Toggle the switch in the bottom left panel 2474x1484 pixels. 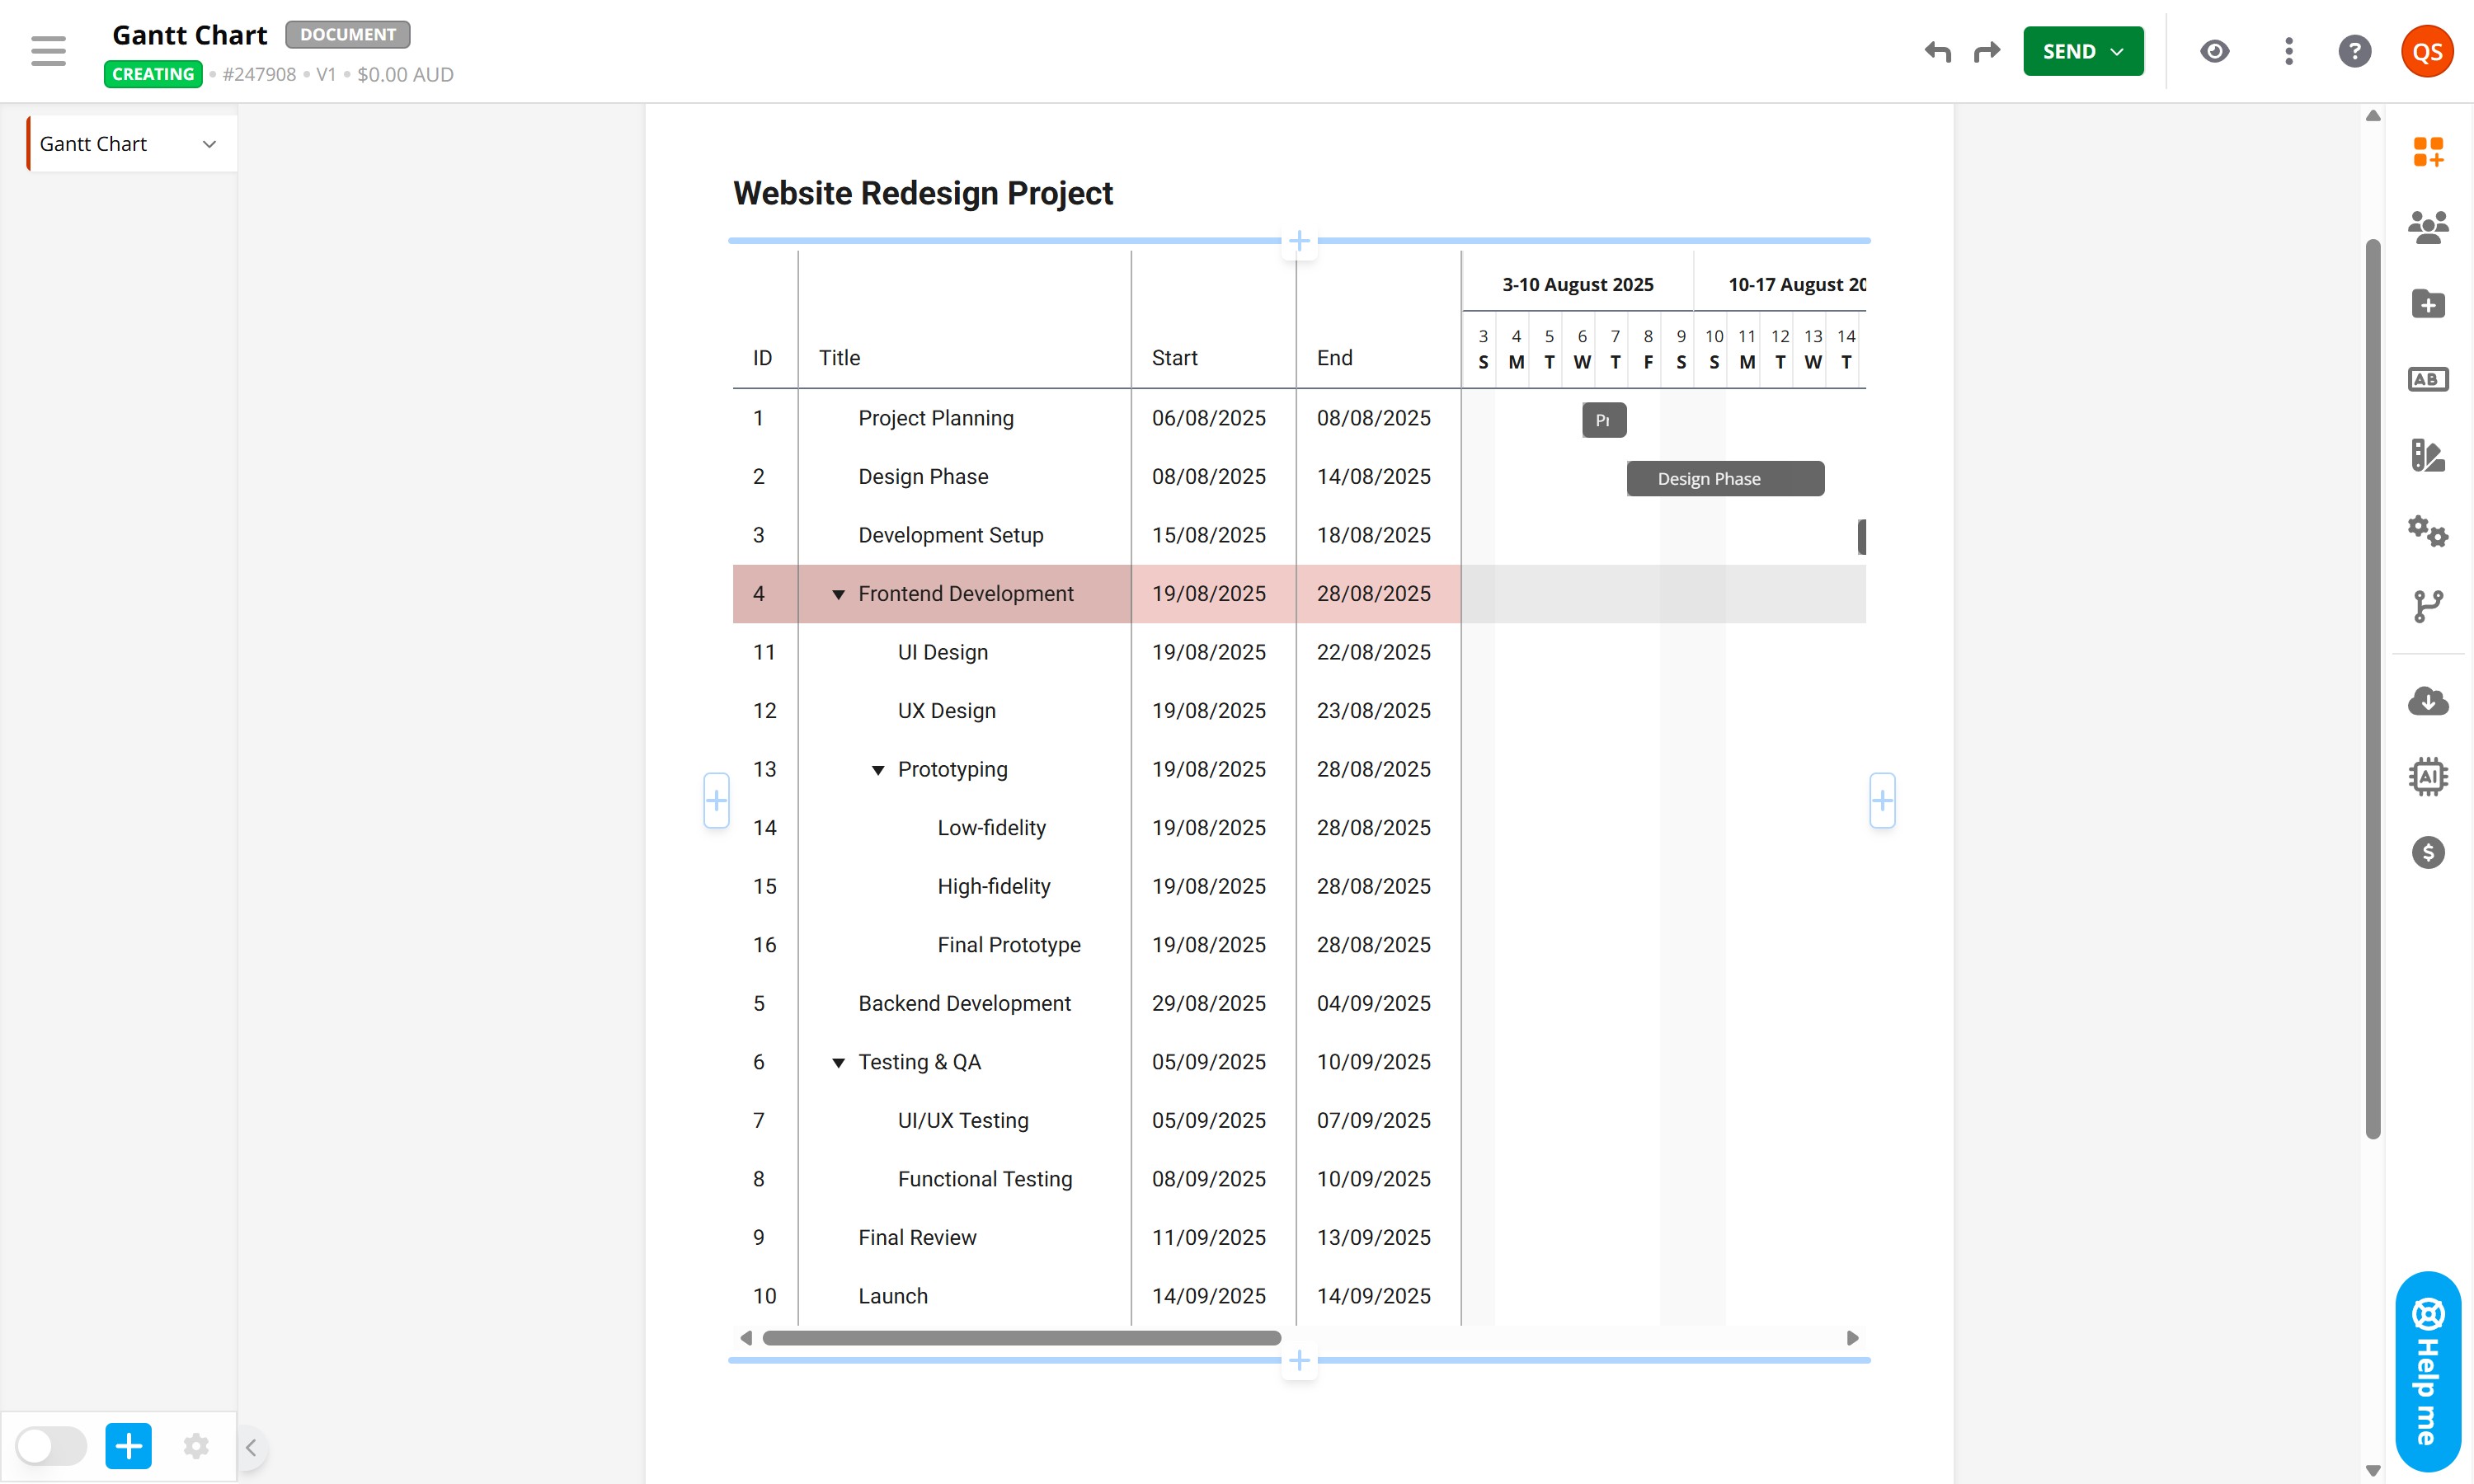pos(51,1445)
